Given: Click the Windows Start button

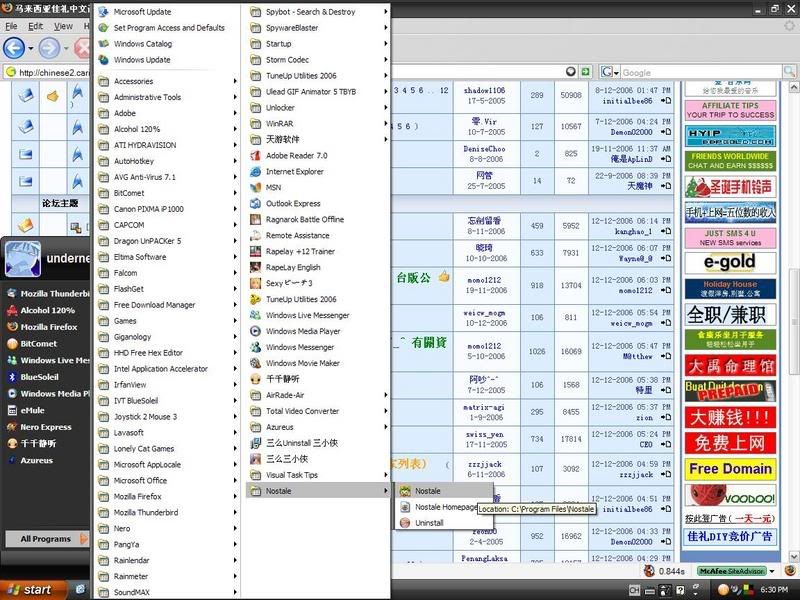Looking at the screenshot, I should coord(28,589).
